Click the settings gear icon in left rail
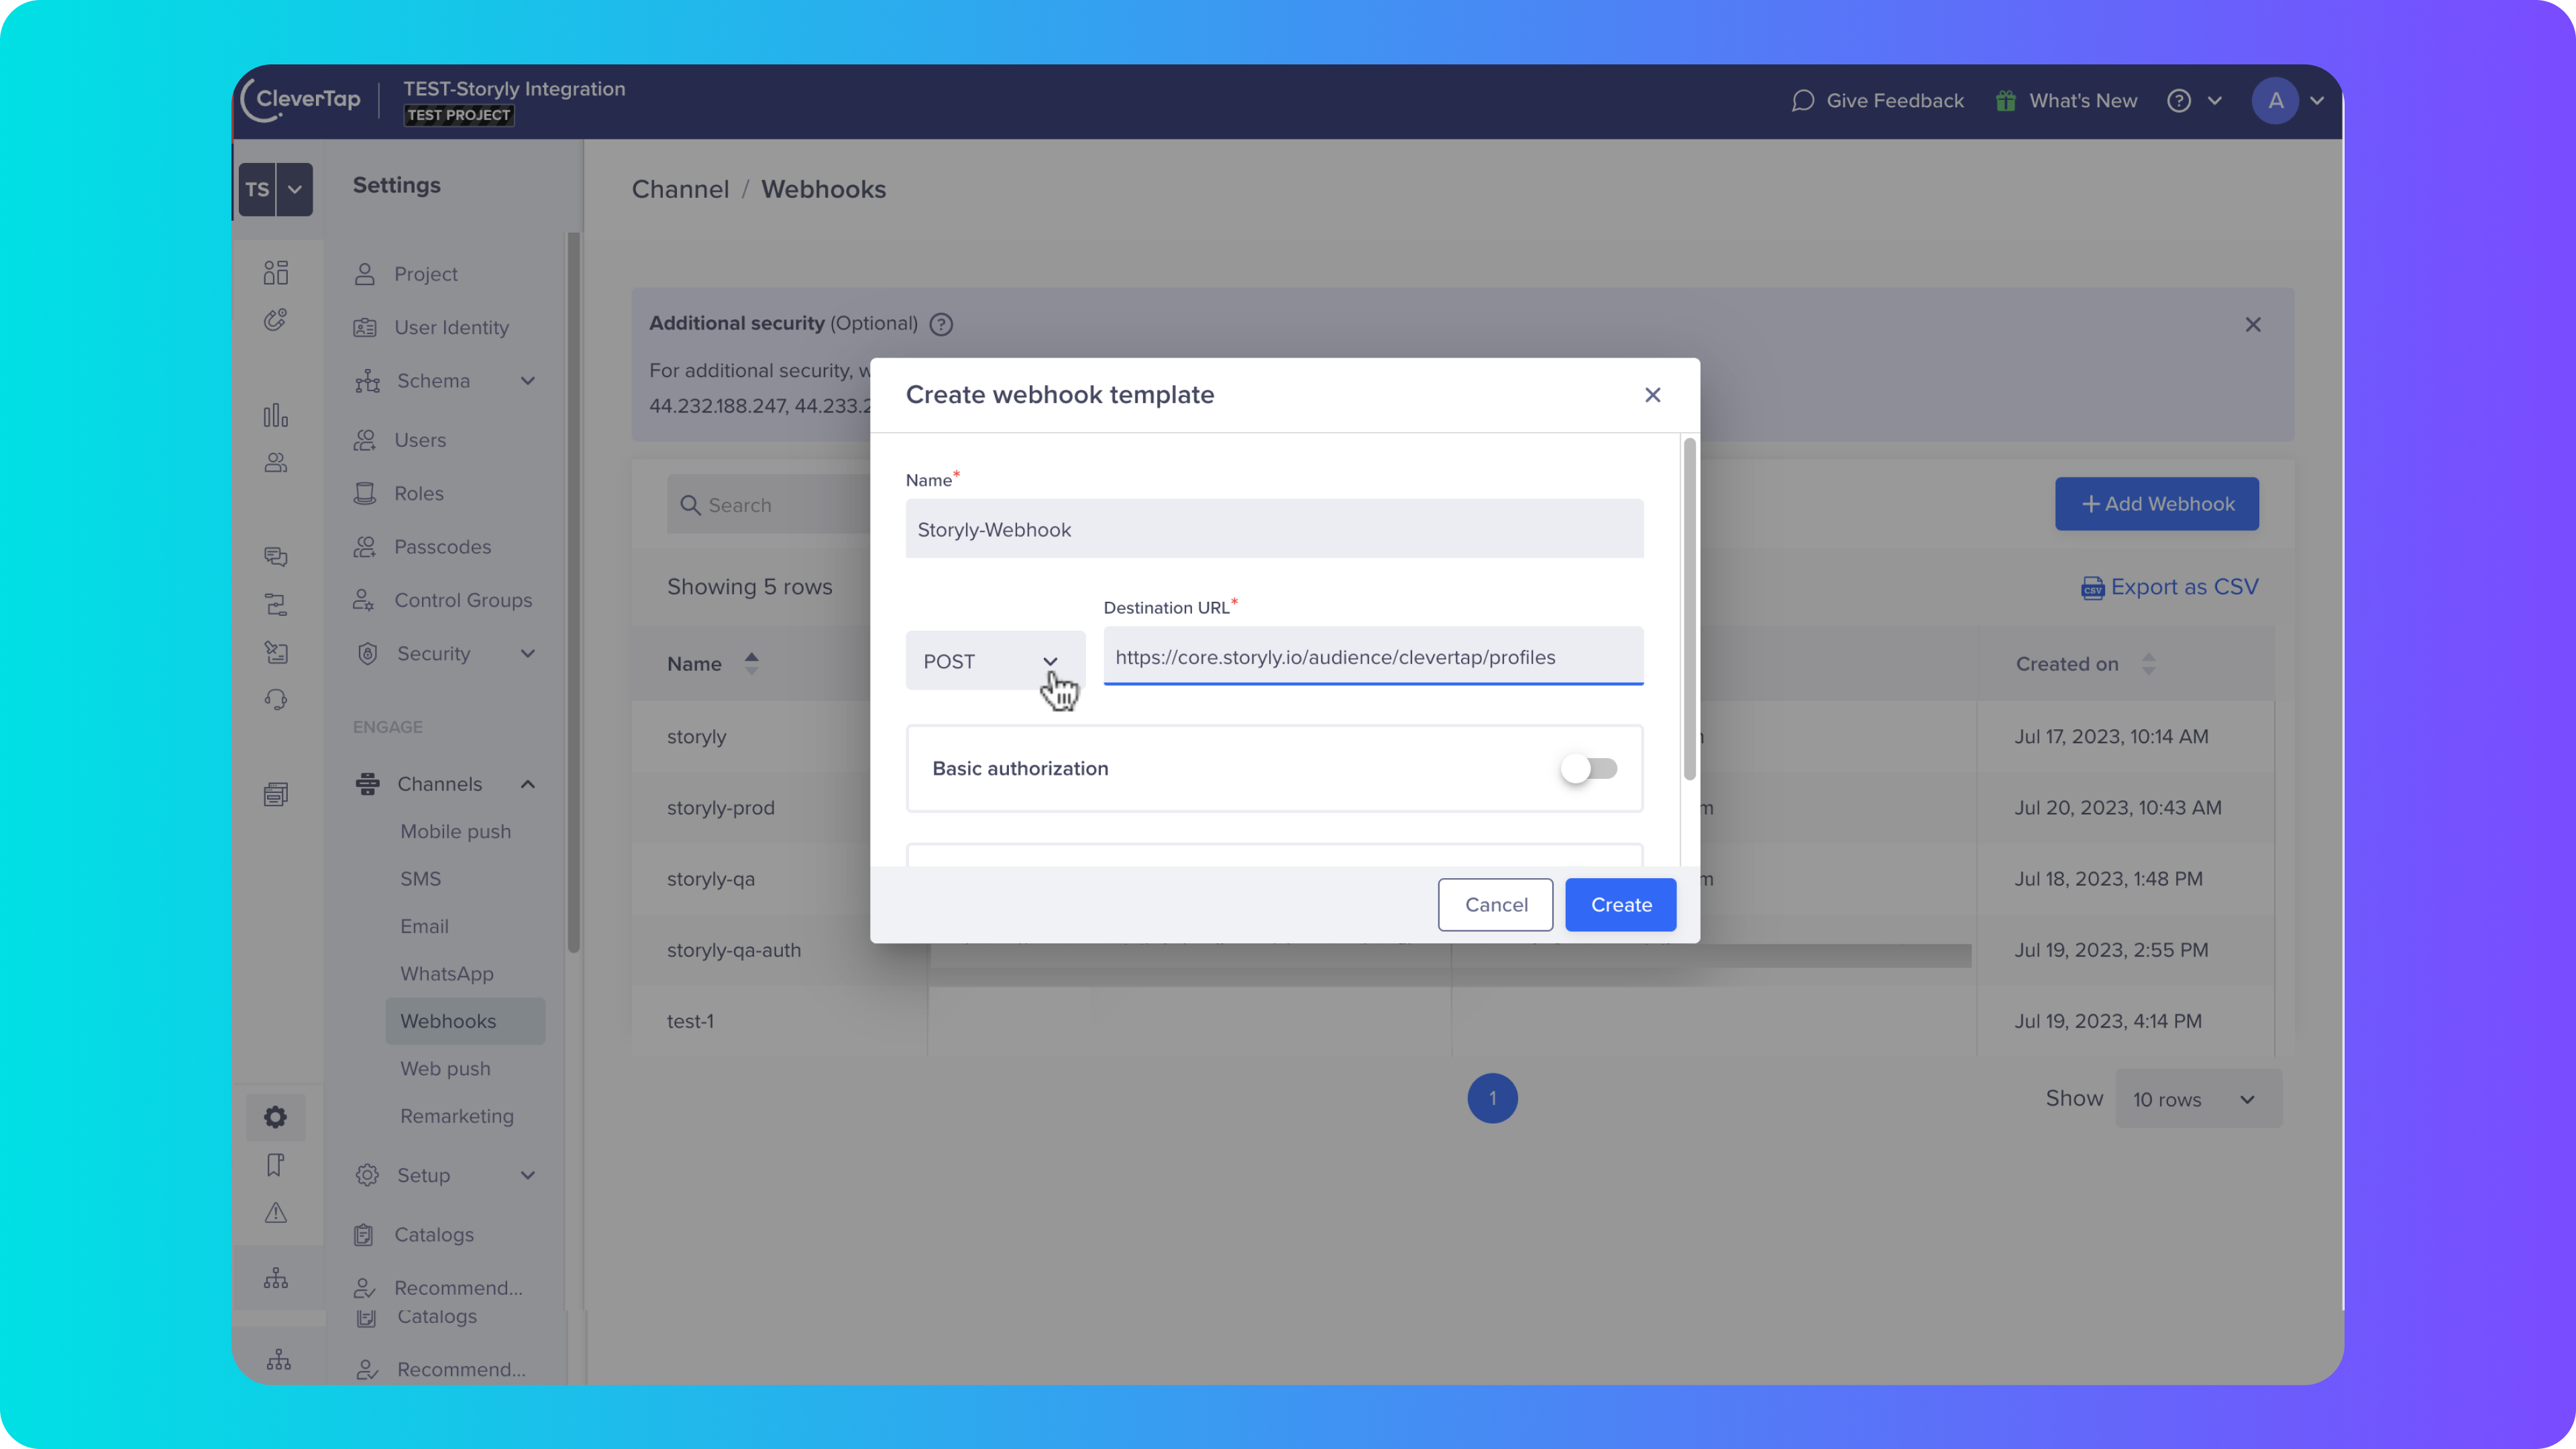Image resolution: width=2576 pixels, height=1449 pixels. (x=275, y=1117)
